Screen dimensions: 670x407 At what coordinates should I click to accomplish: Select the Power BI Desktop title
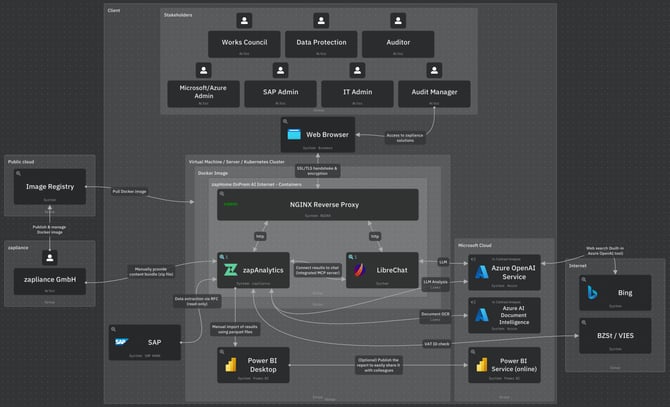coord(262,365)
